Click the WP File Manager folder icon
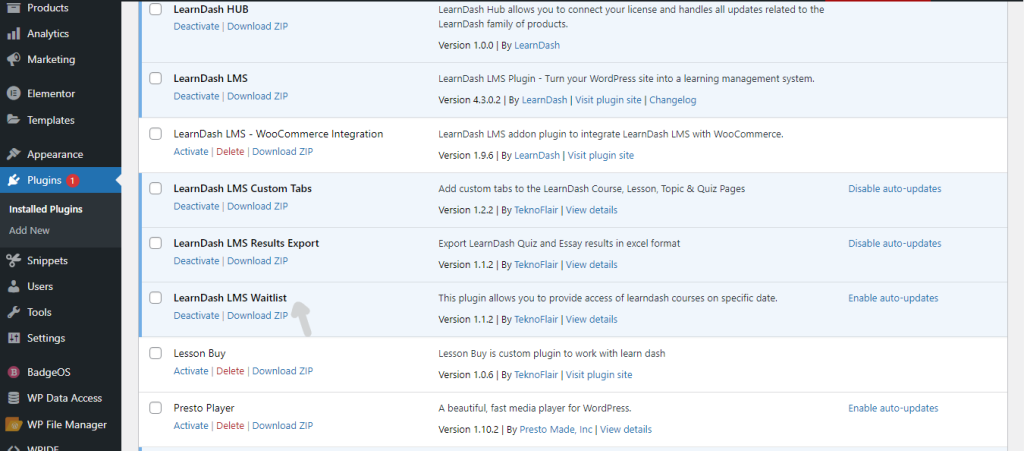This screenshot has width=1024, height=451. [x=13, y=424]
